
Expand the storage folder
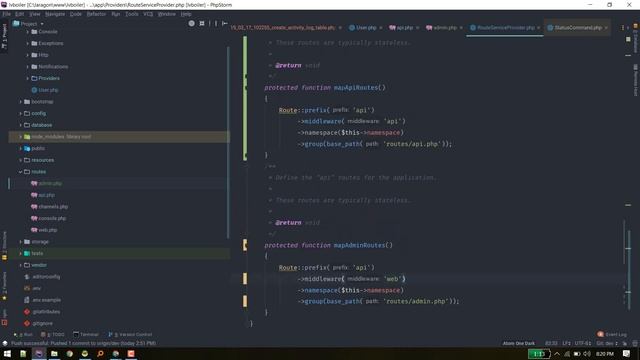point(20,242)
